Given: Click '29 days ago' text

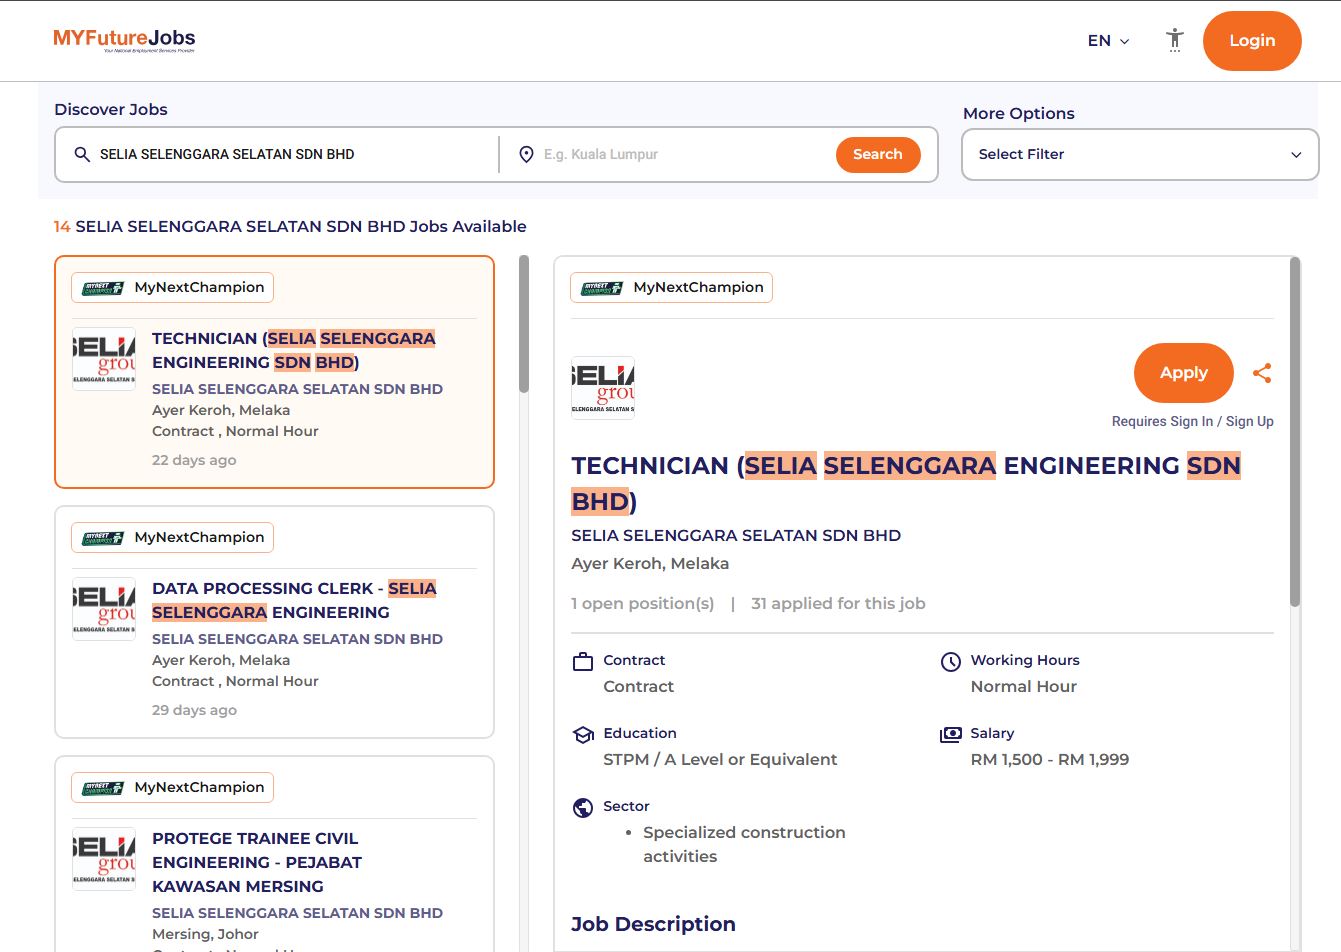Looking at the screenshot, I should tap(194, 710).
